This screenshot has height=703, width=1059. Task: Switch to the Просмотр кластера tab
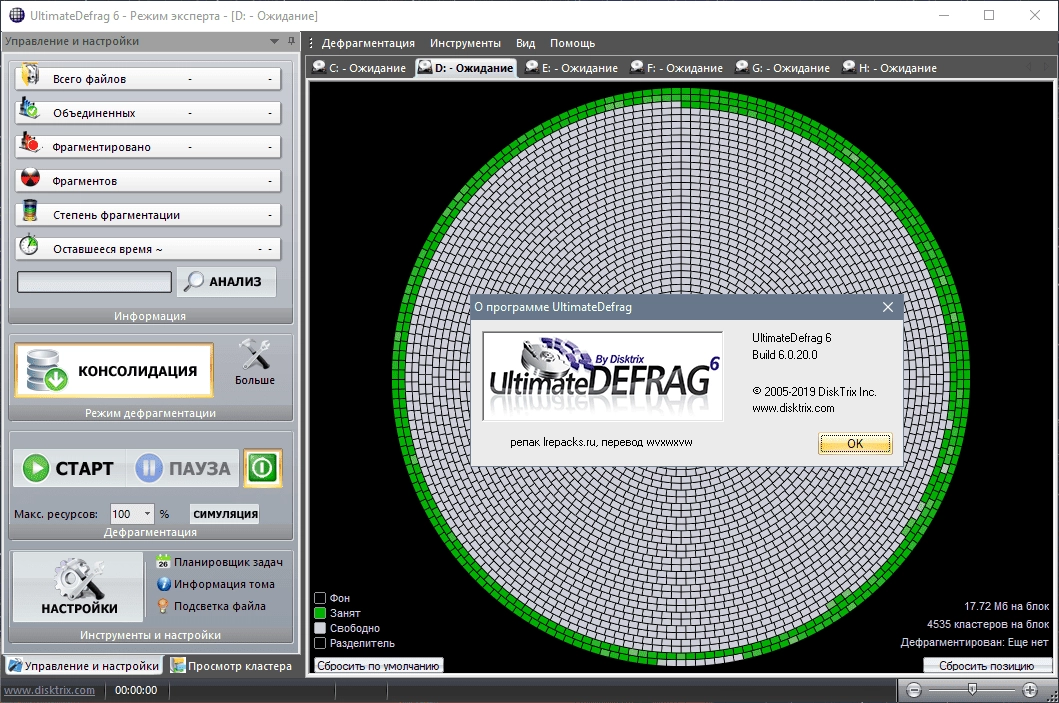pos(231,666)
